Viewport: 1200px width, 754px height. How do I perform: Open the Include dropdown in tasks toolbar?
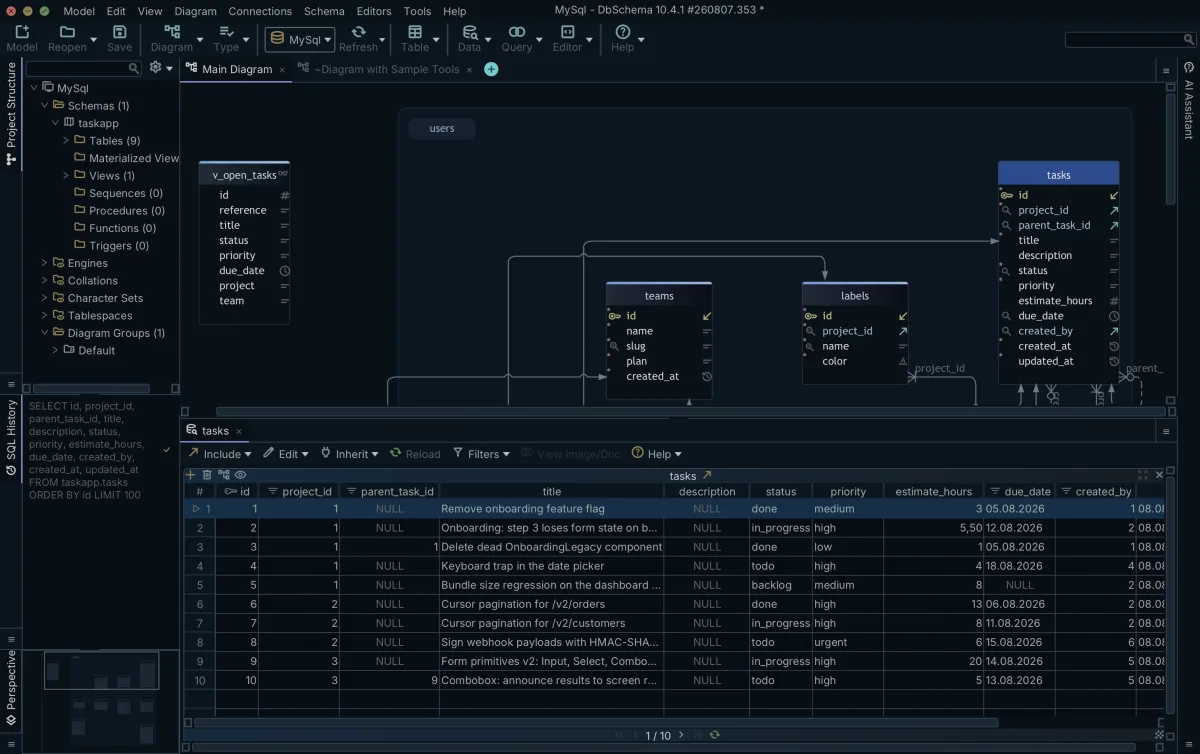pyautogui.click(x=219, y=453)
